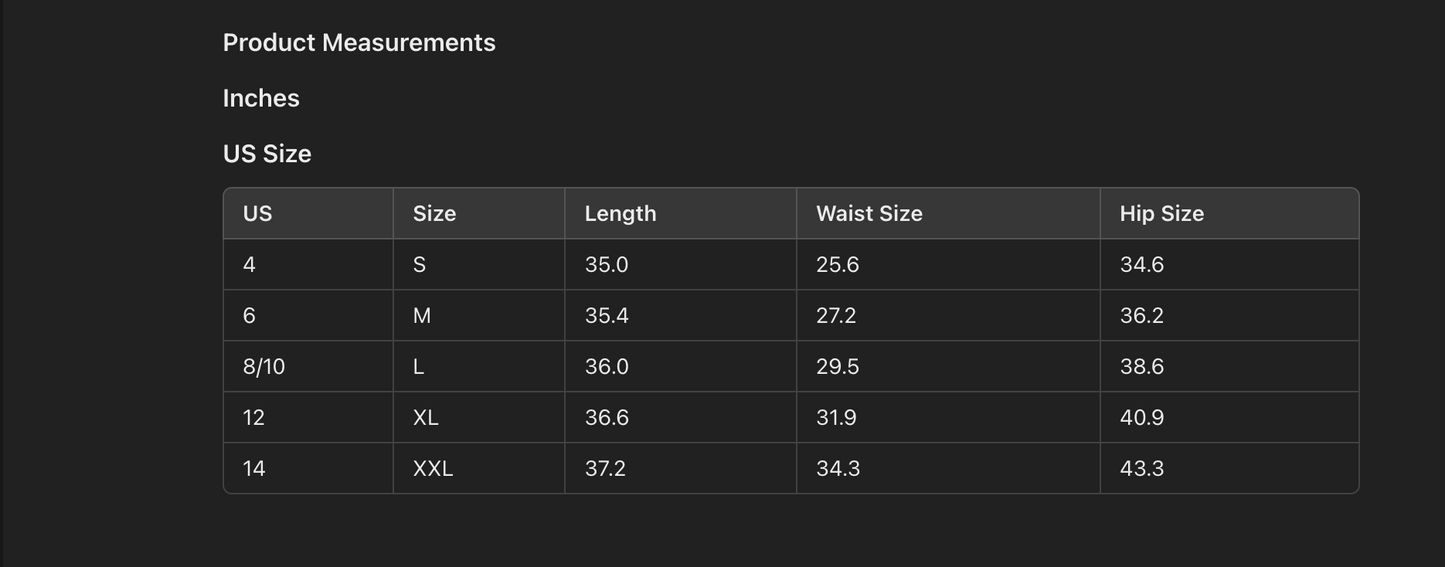Select the 37.2 length value
Screen dimensions: 1445x567
(x=605, y=469)
